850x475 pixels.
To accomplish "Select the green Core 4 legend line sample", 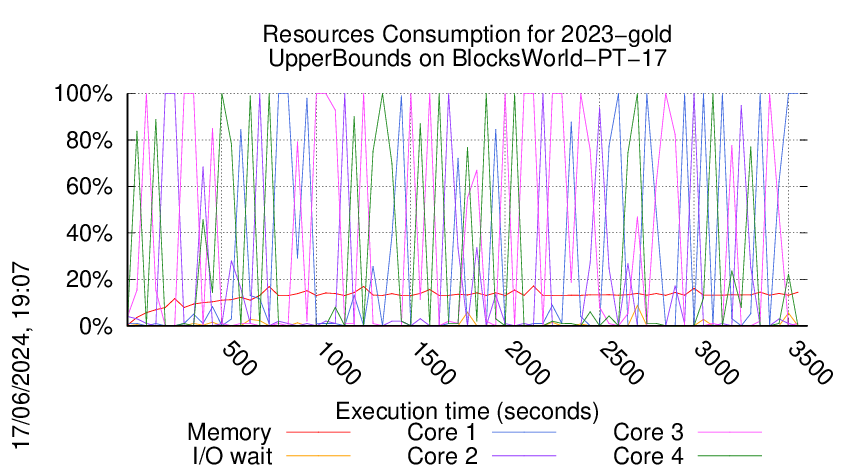I will [x=730, y=455].
